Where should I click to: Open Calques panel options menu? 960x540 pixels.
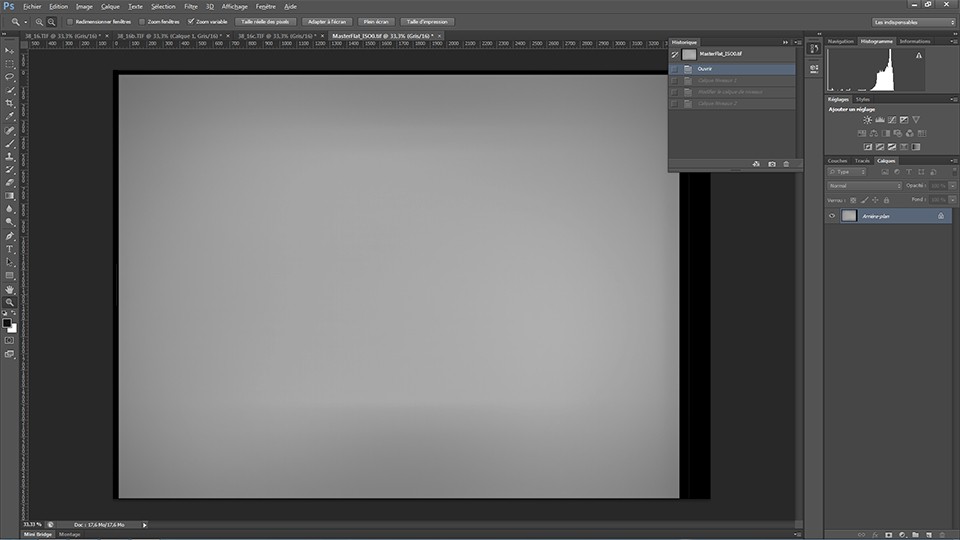(x=954, y=160)
